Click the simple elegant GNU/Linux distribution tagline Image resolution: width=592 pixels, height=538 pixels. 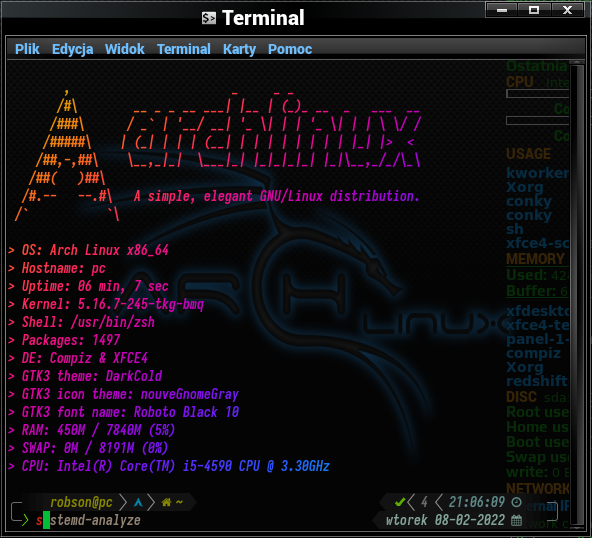276,196
